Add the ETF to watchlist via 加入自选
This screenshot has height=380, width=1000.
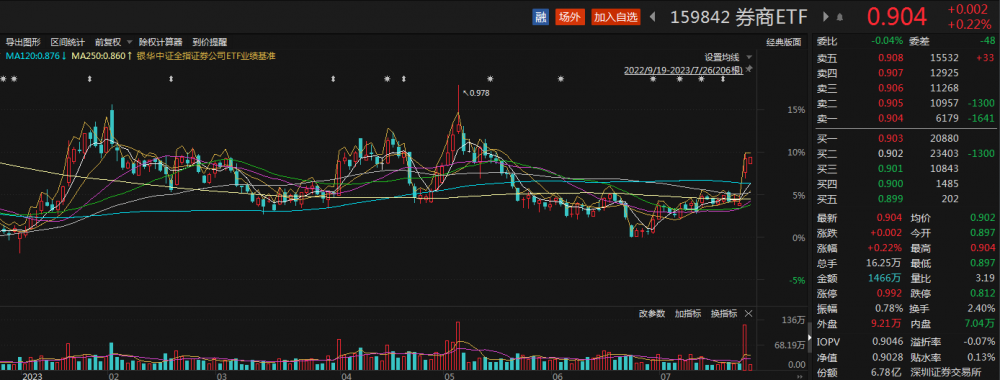click(615, 17)
